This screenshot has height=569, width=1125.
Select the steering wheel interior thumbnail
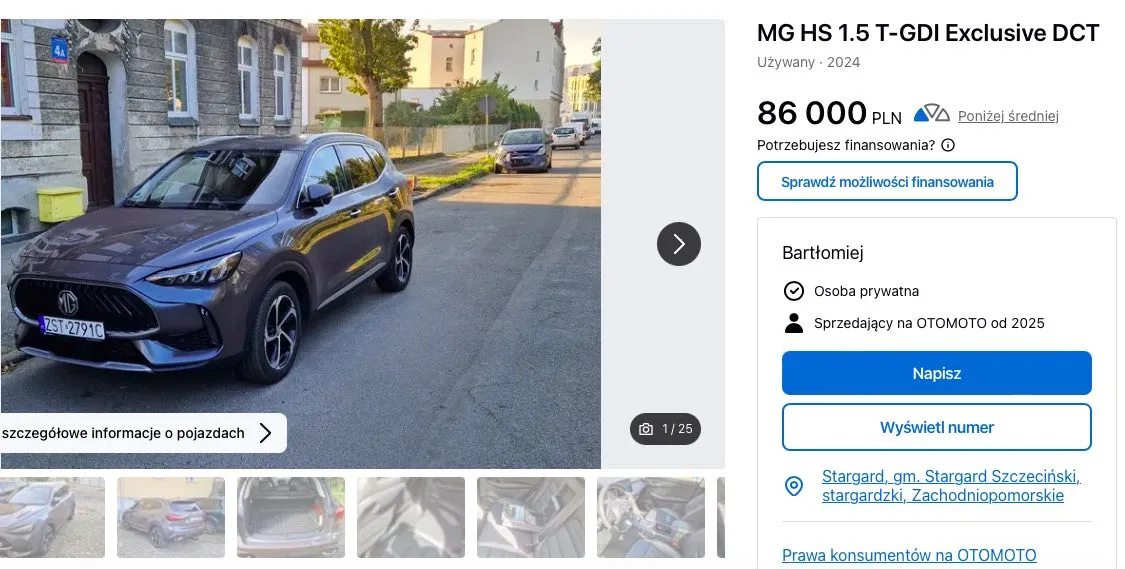click(651, 517)
